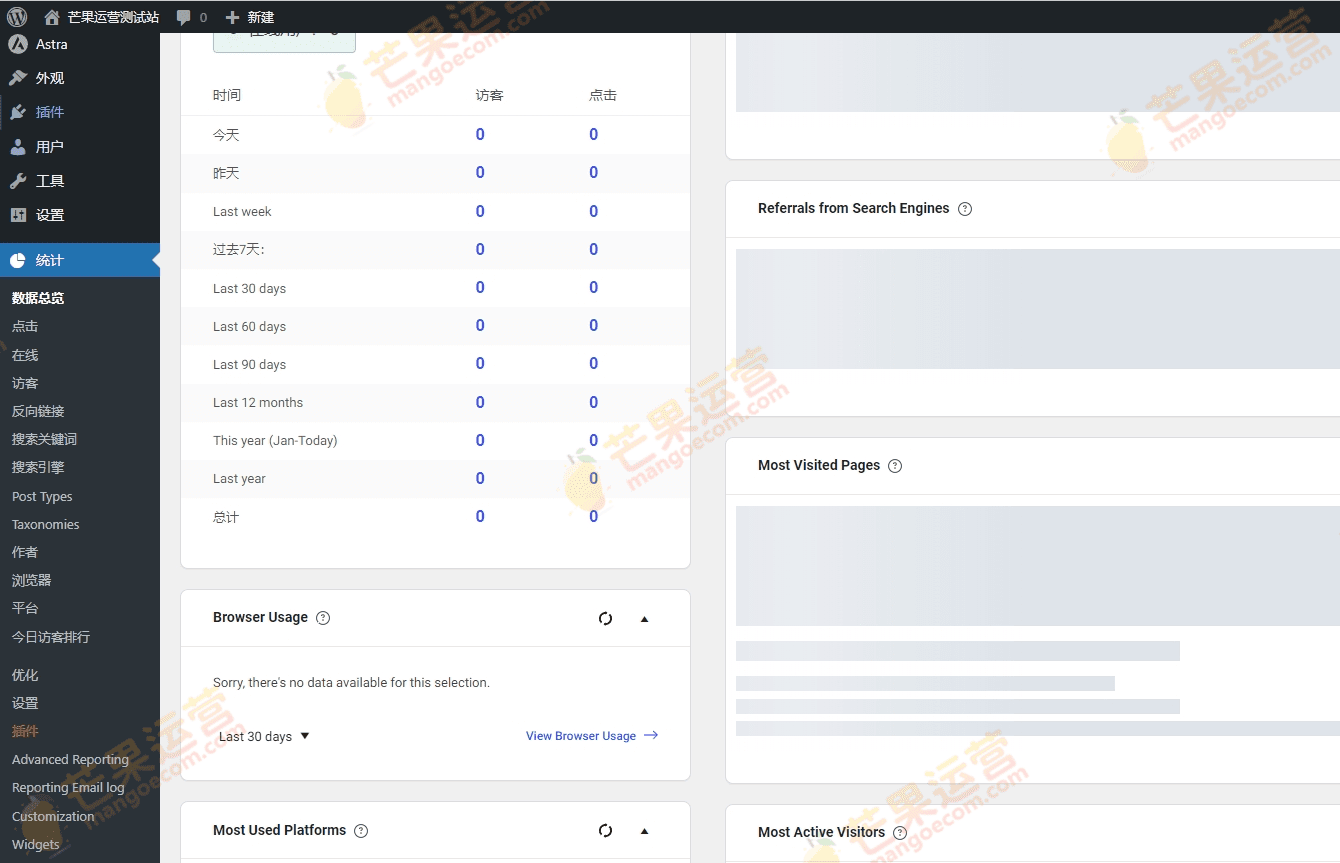Click the 芒果运营测试站 site name link
The height and width of the screenshot is (863, 1340).
[113, 17]
